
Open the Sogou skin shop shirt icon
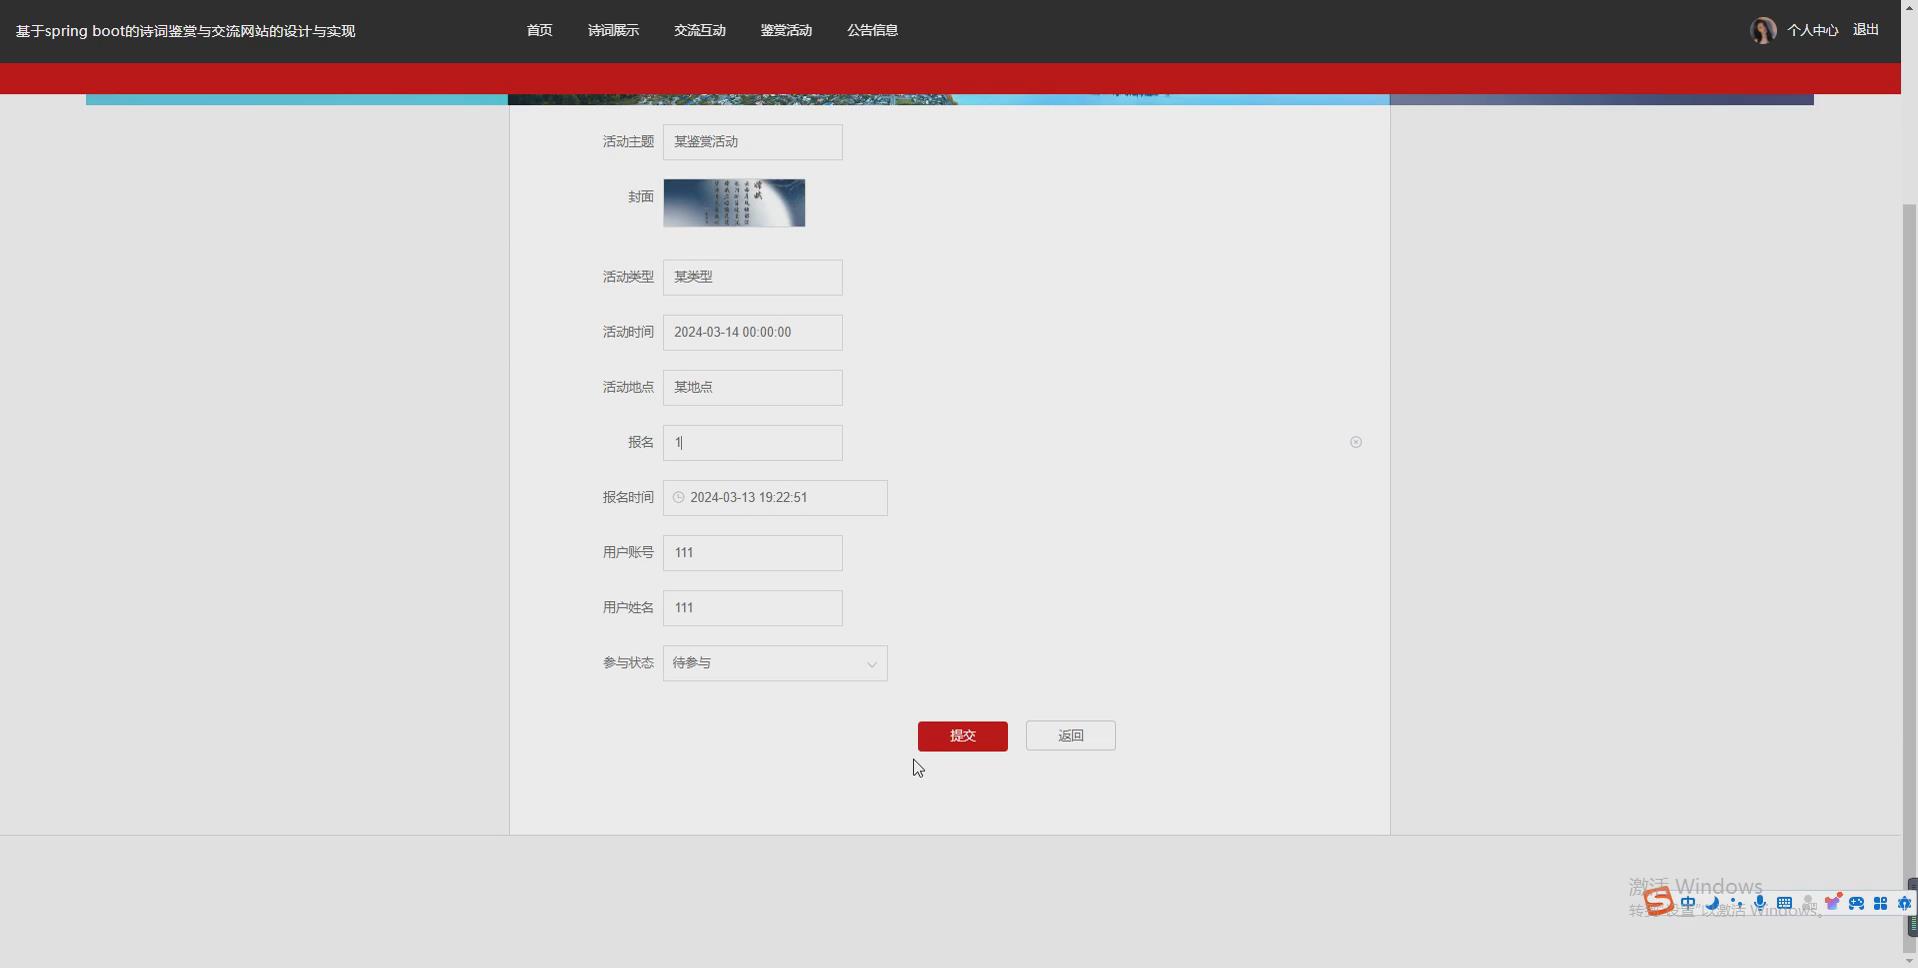tap(1832, 903)
